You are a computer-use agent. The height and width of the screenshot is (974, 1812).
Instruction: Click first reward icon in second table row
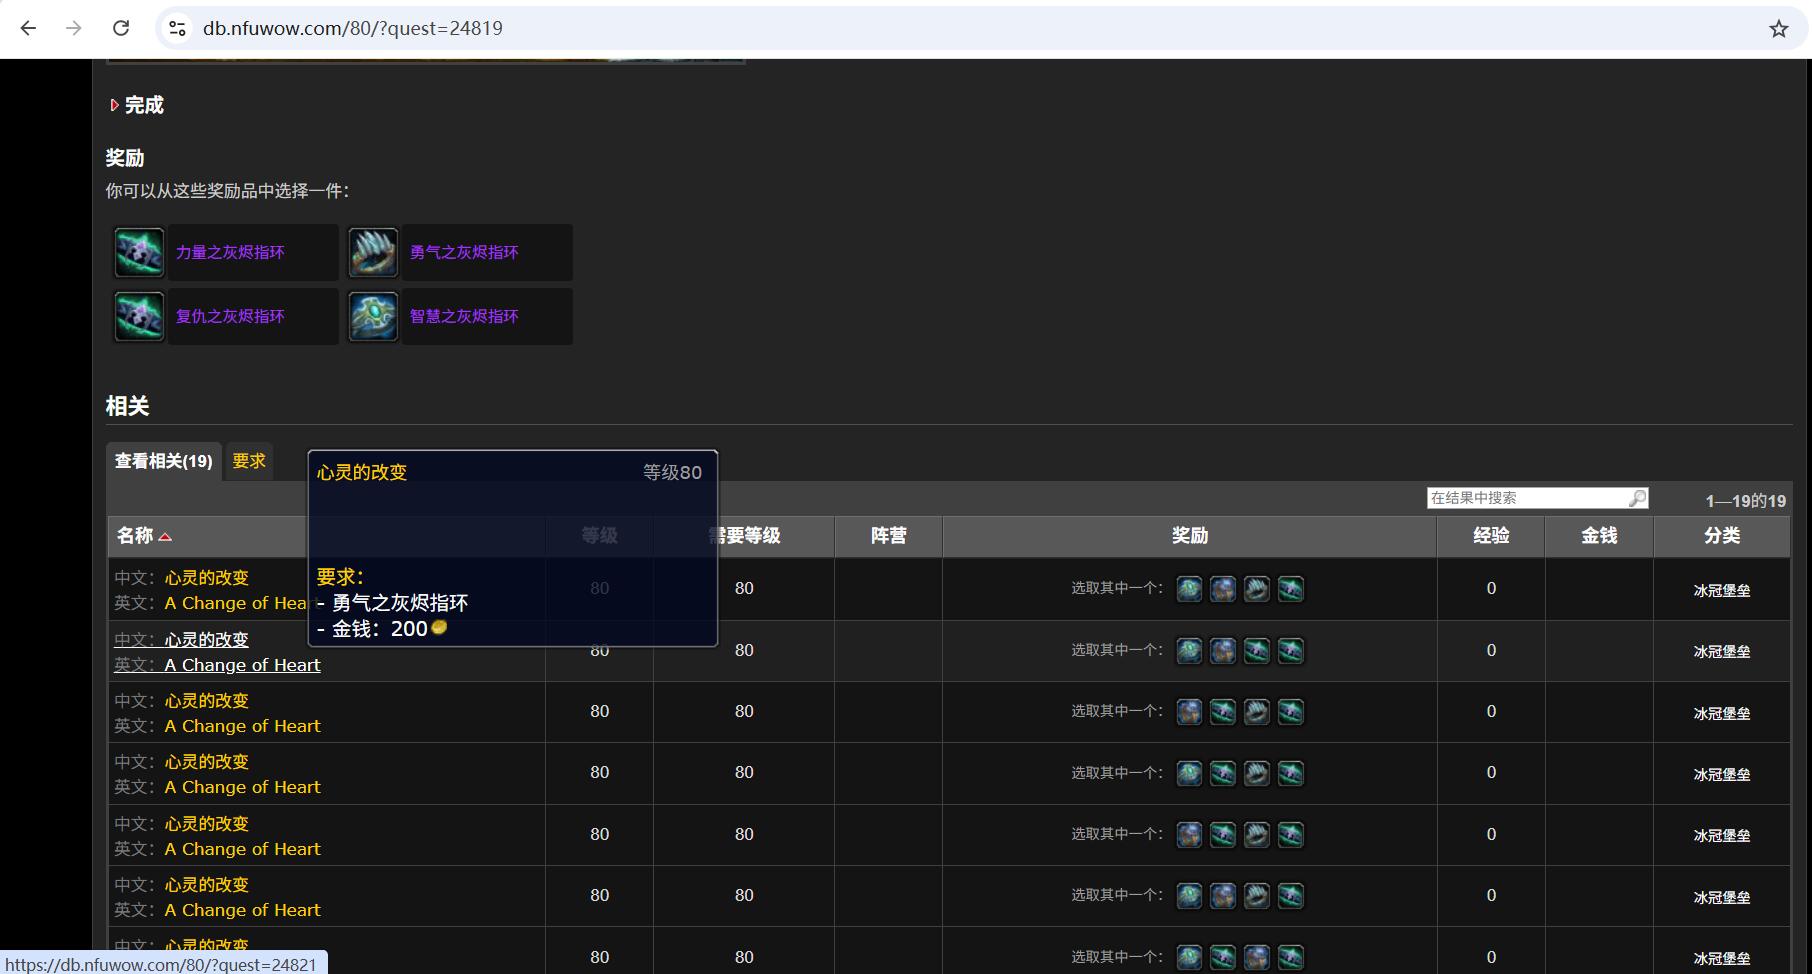coord(1189,651)
